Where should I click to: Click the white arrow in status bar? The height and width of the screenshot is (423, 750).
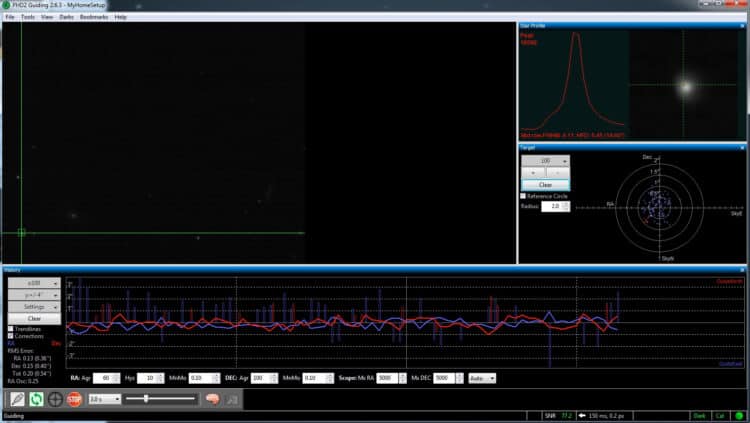582,416
